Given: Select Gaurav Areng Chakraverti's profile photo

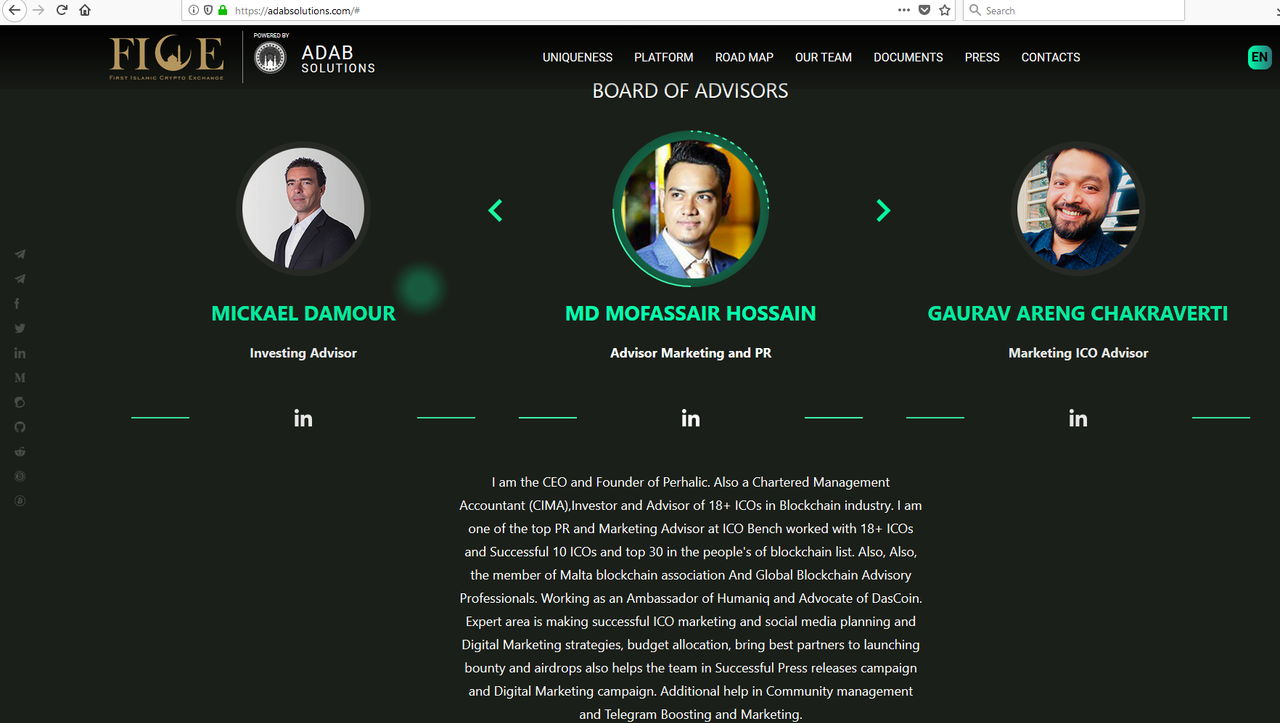Looking at the screenshot, I should point(1078,209).
